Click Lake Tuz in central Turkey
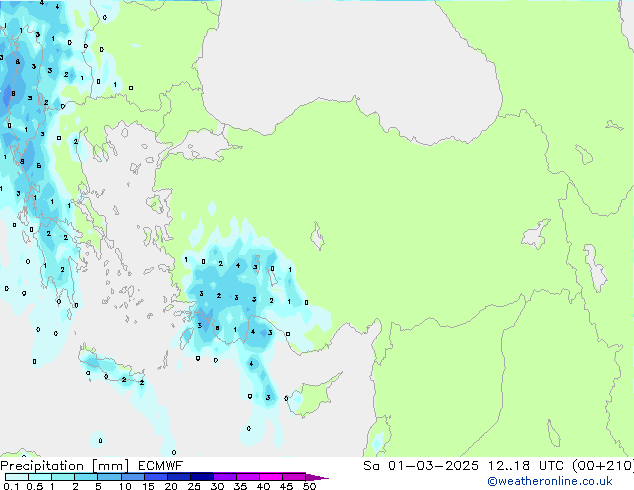 [318, 237]
